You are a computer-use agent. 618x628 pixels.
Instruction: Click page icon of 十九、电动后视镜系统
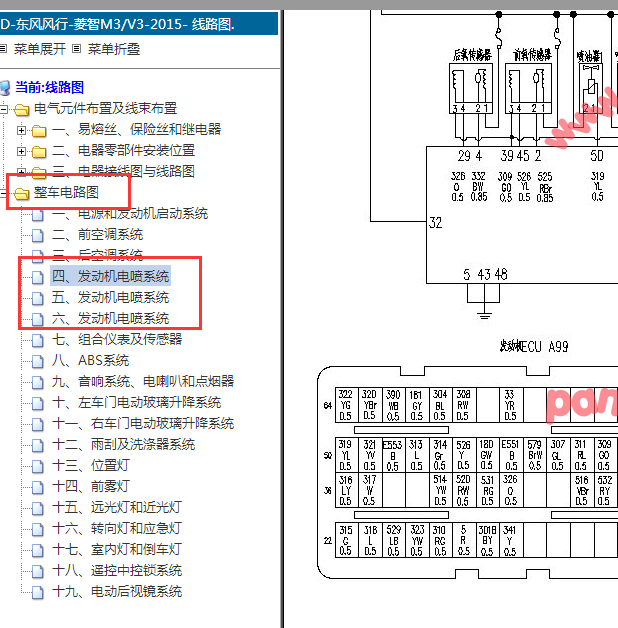click(x=38, y=592)
